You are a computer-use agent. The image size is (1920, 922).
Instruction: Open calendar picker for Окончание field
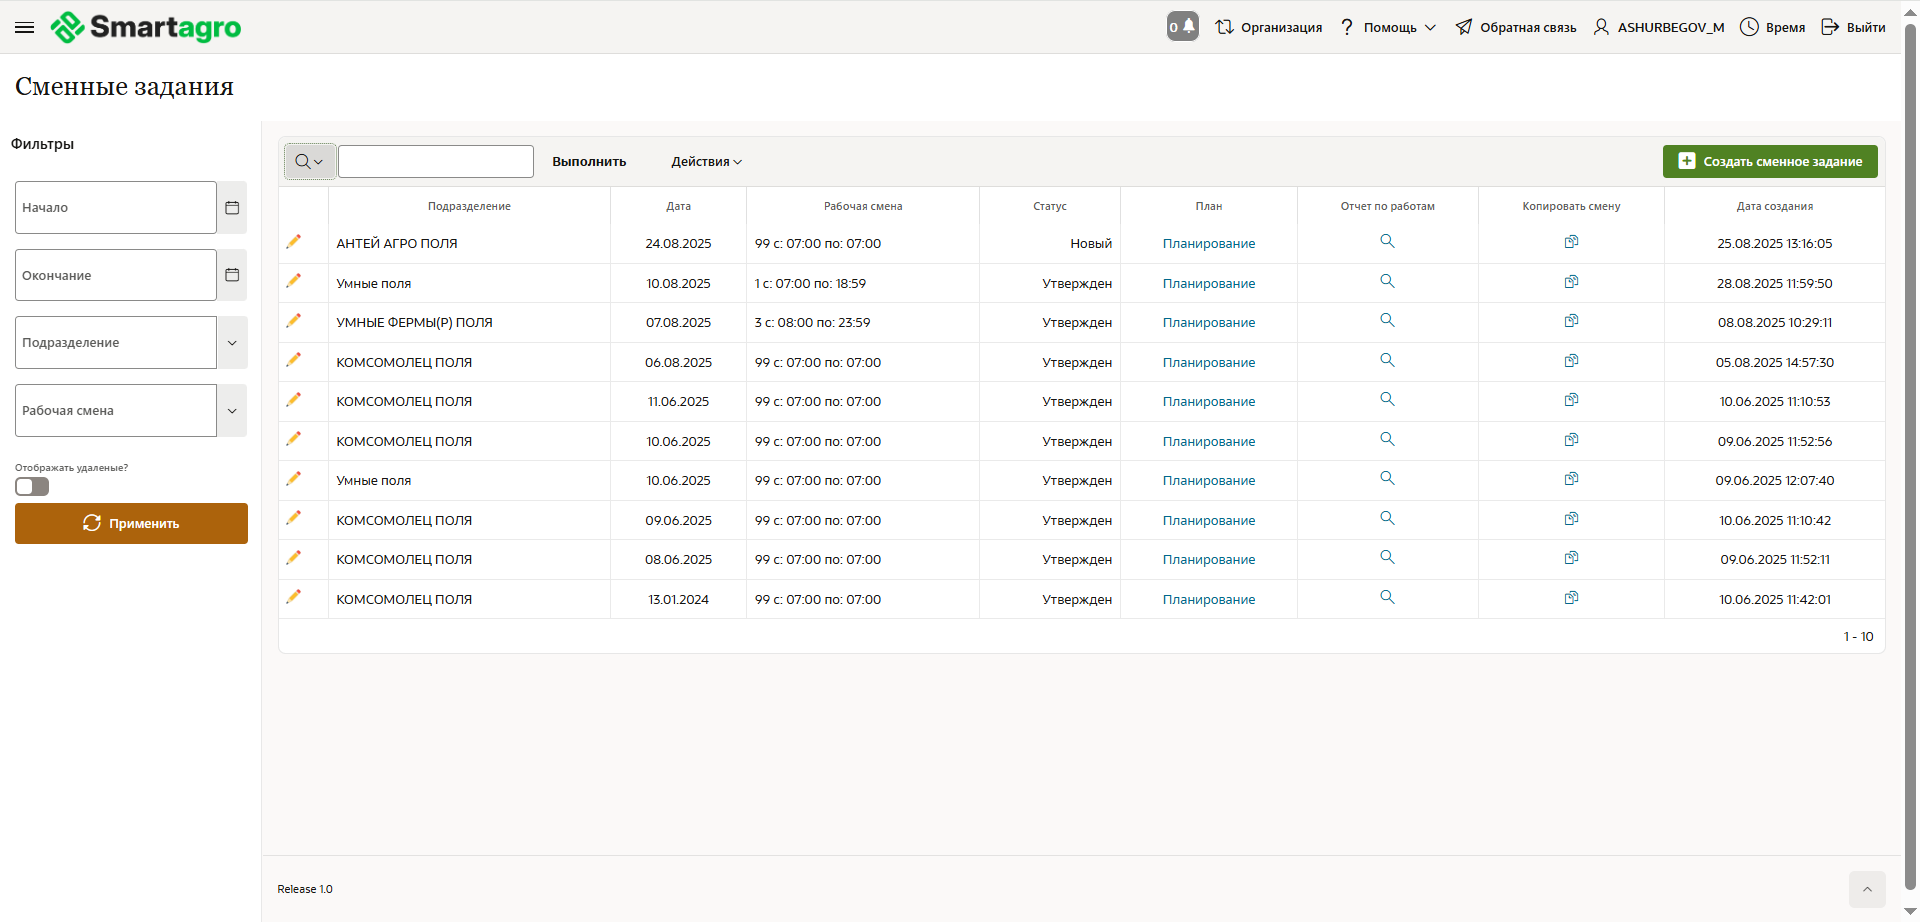(232, 275)
